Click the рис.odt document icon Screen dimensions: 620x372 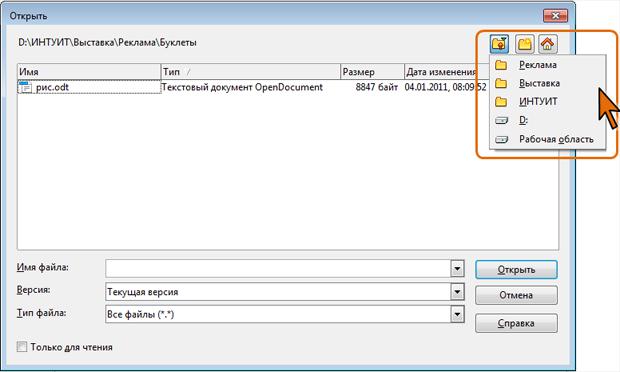25,87
